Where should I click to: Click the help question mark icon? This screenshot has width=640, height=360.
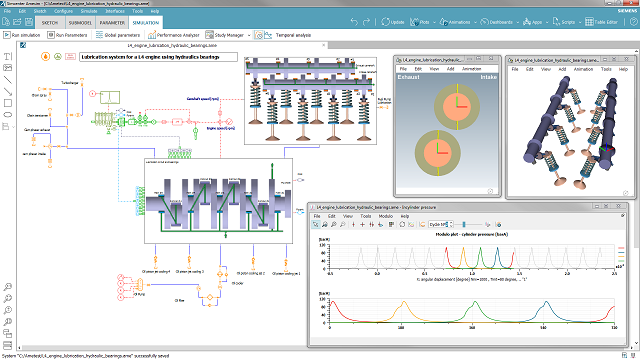click(x=633, y=22)
